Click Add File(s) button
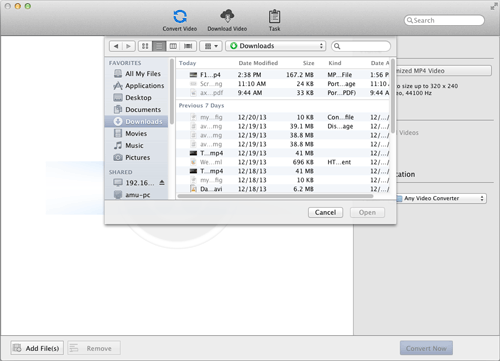Viewport: 500px width, 361px height. [37, 348]
